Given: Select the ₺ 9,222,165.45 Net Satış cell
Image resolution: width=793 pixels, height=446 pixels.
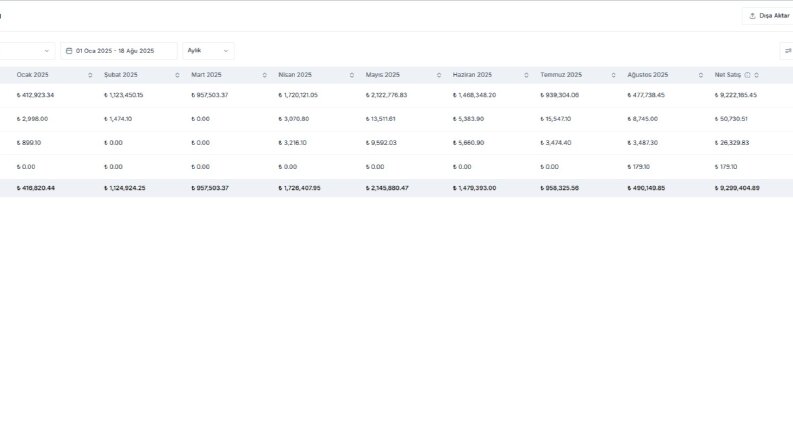Looking at the screenshot, I should (736, 95).
